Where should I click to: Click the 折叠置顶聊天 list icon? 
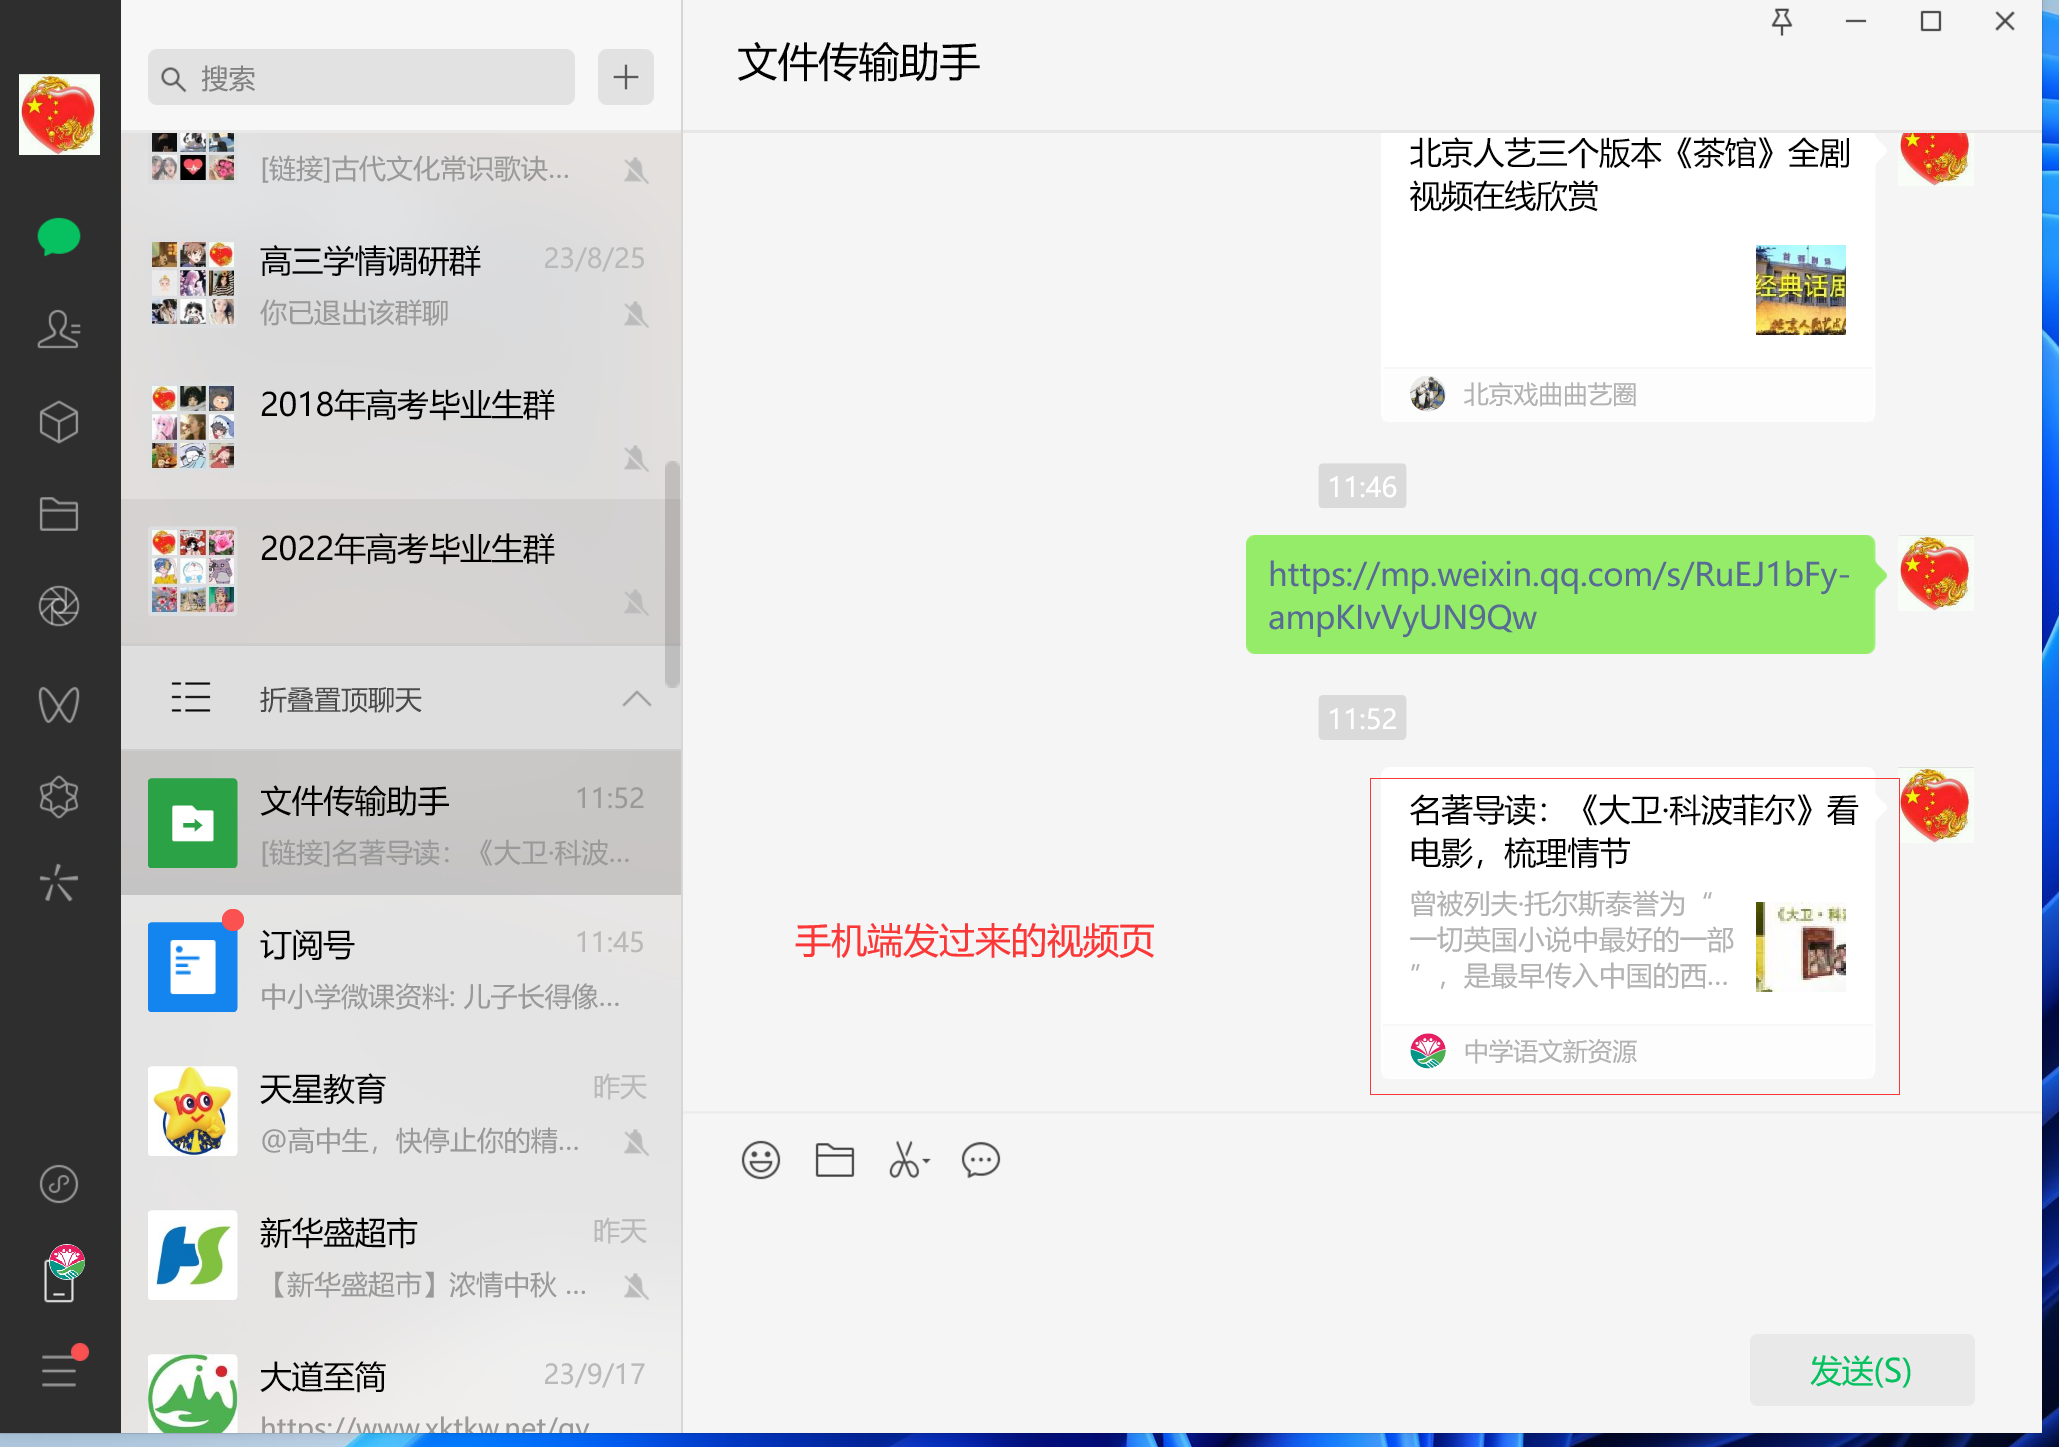(191, 697)
